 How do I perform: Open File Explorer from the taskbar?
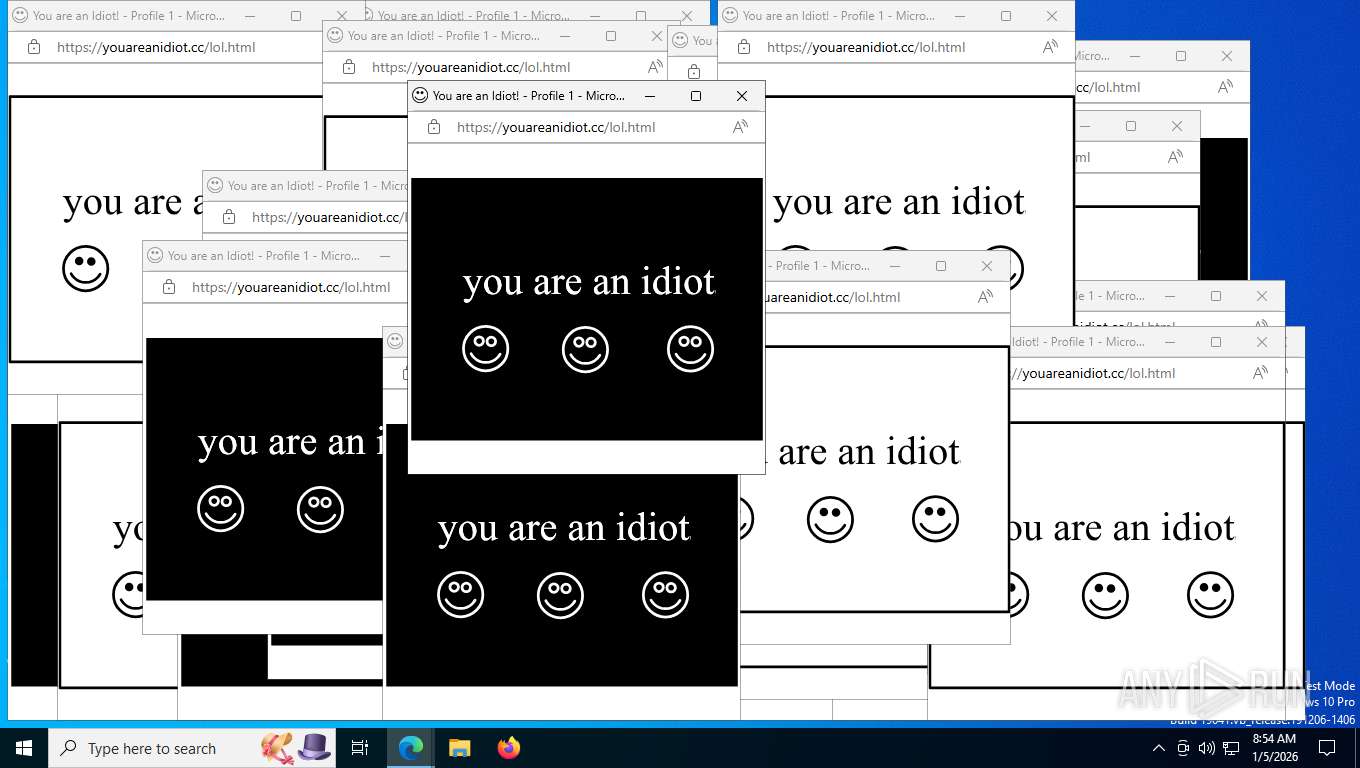pyautogui.click(x=459, y=748)
